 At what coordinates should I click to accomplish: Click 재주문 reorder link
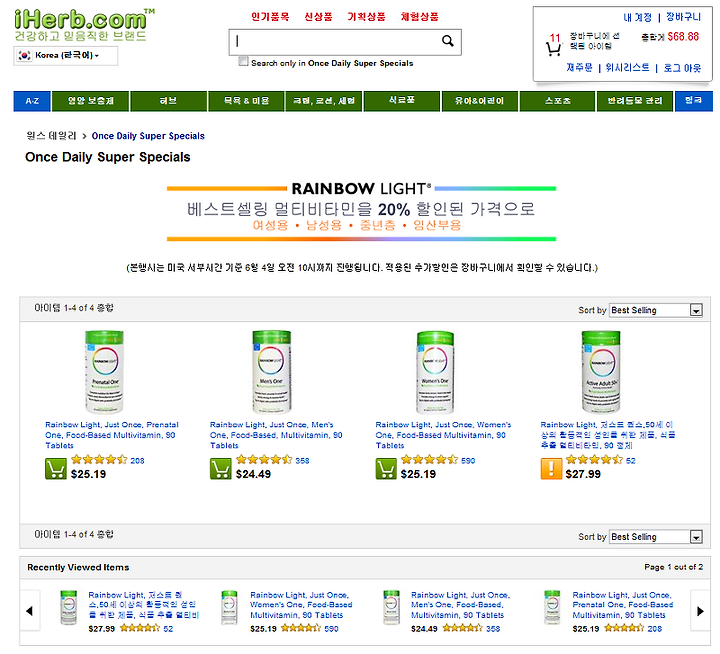point(579,68)
